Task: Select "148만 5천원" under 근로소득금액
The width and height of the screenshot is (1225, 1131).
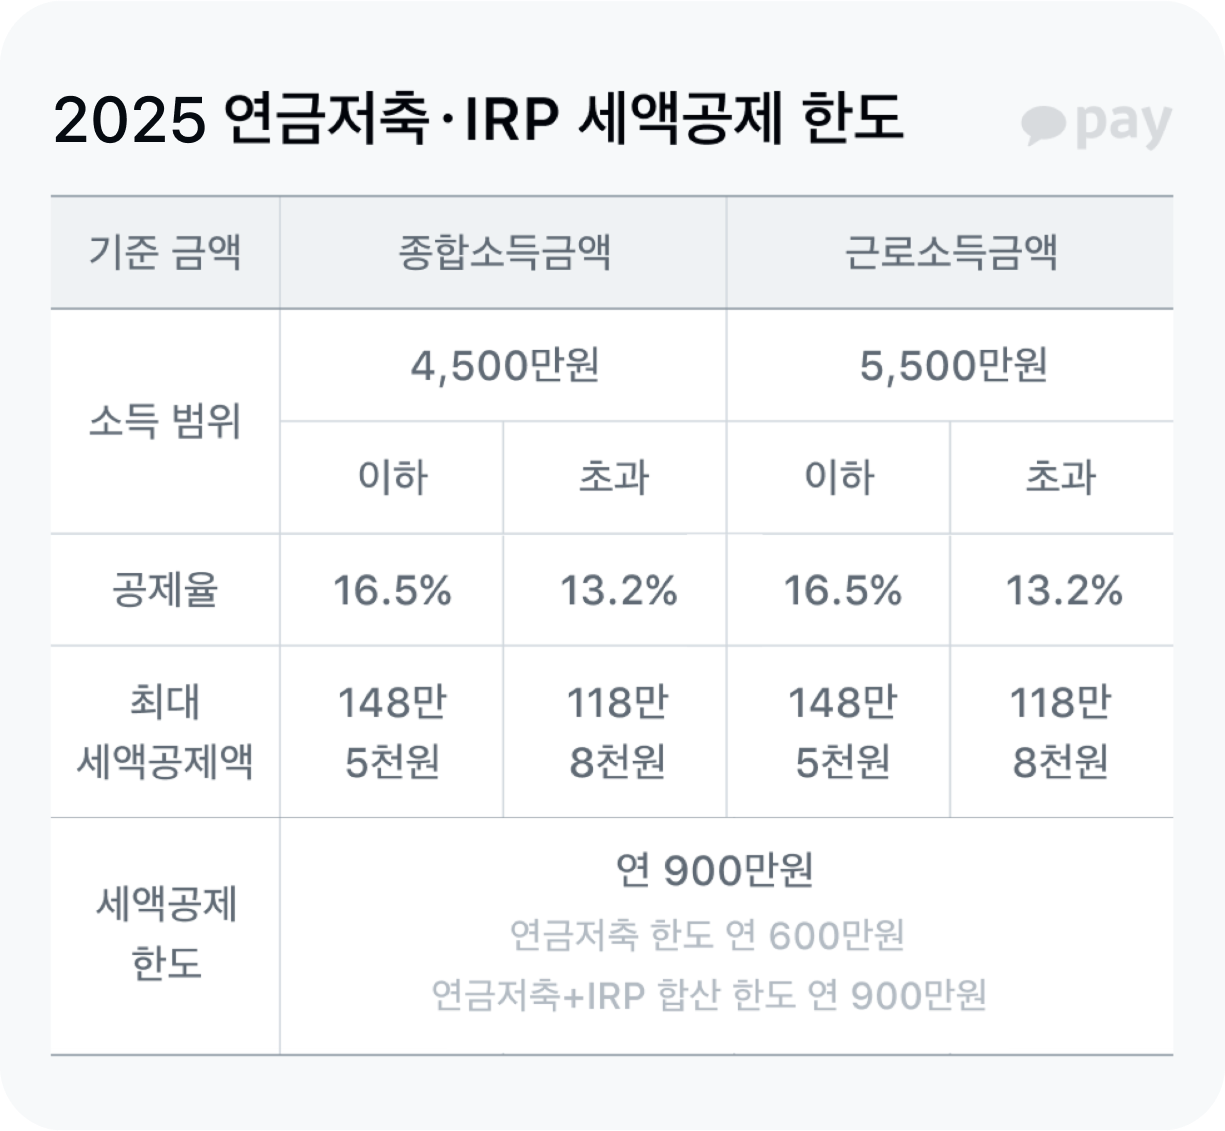Action: (x=841, y=732)
